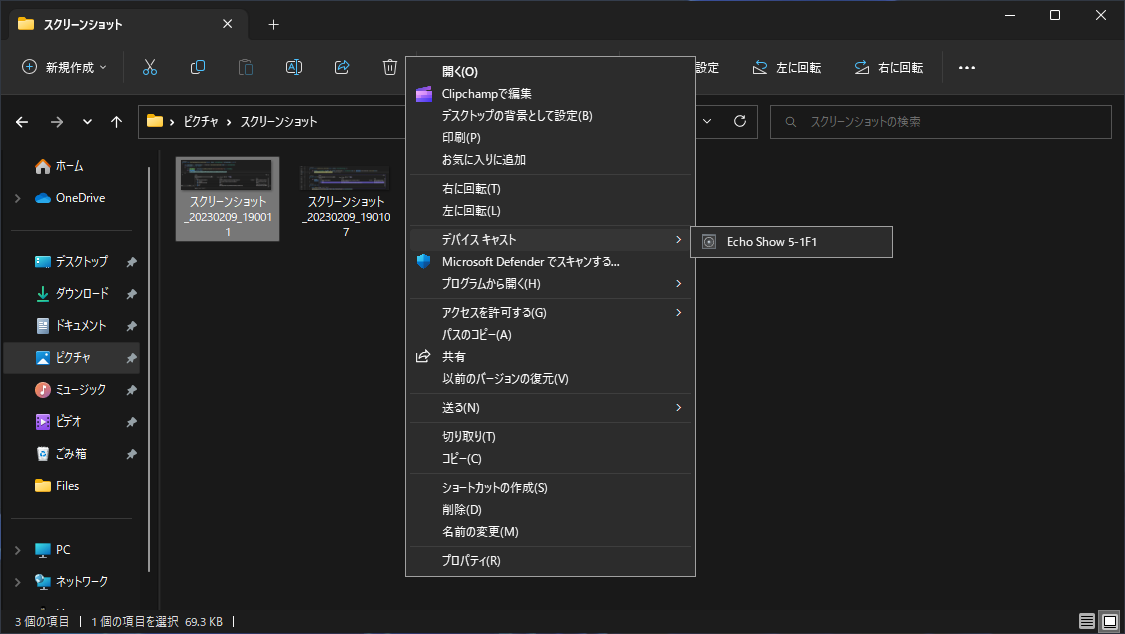
Task: Open the 新規作成 dropdown
Action: click(62, 67)
